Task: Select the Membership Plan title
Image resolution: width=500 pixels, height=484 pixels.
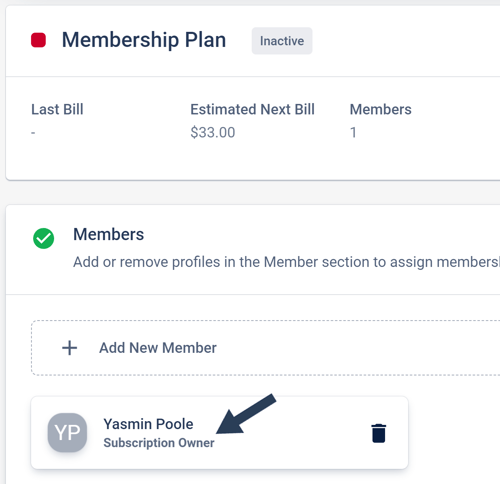Action: tap(144, 40)
